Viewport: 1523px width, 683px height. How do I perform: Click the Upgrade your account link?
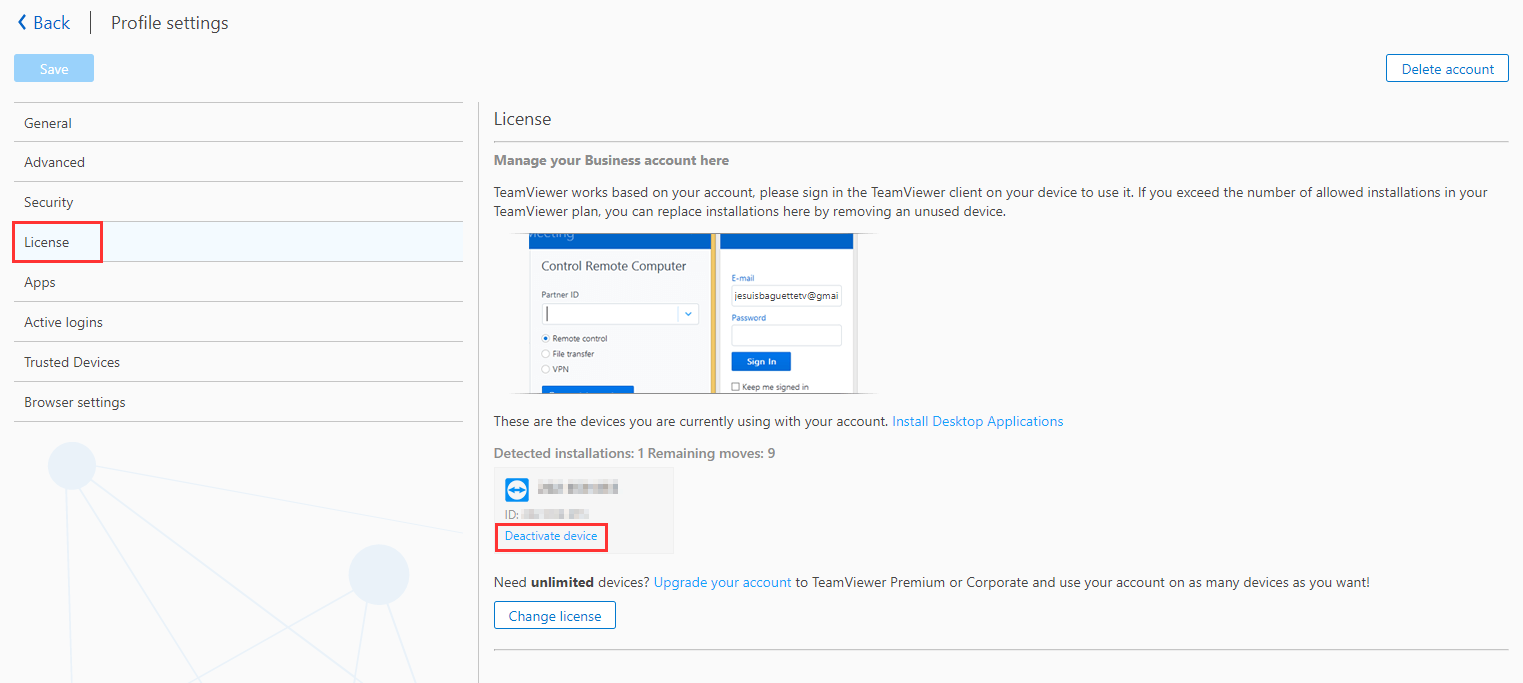[x=722, y=581]
